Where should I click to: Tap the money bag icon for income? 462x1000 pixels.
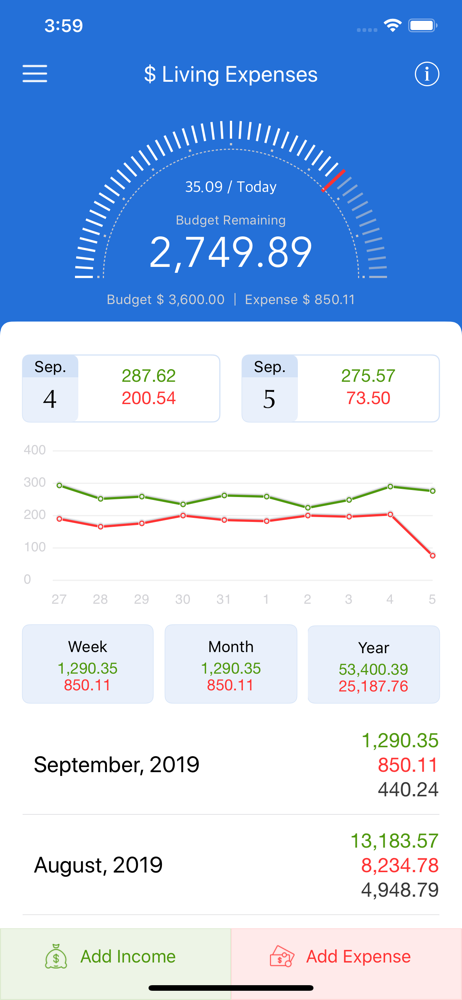tap(57, 957)
